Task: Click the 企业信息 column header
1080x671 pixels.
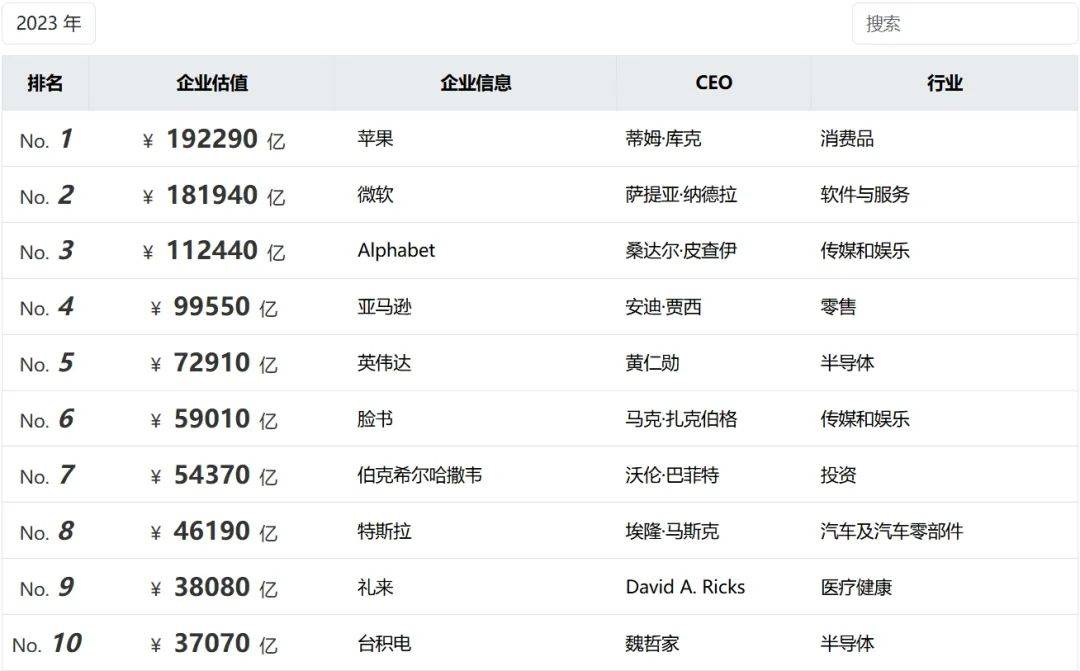Action: point(475,83)
